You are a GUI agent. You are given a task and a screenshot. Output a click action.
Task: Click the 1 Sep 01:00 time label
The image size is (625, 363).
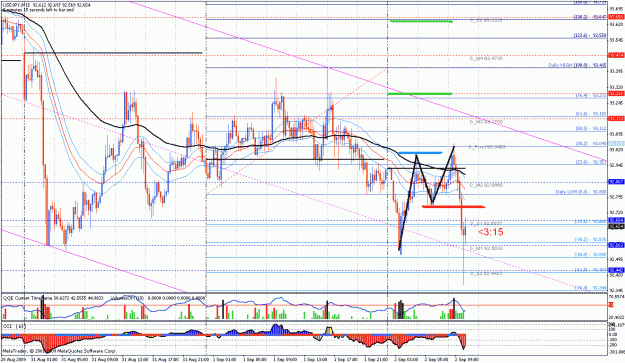225,359
